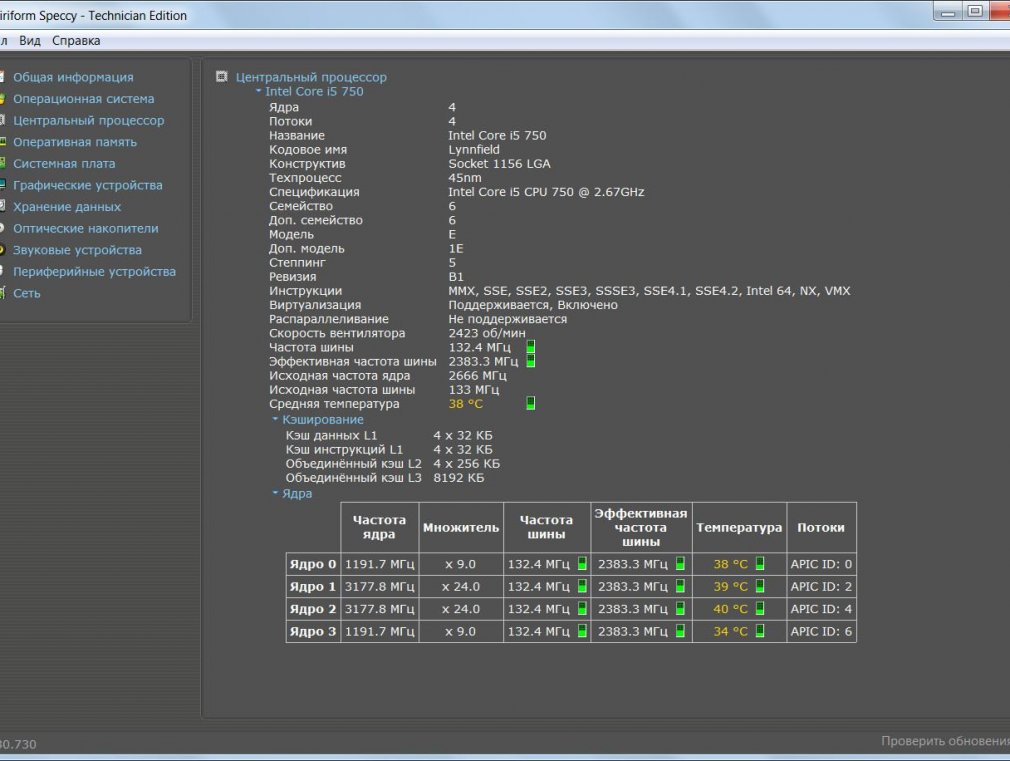
Task: Click Ядро 1 temperature graph icon
Action: pyautogui.click(x=760, y=586)
